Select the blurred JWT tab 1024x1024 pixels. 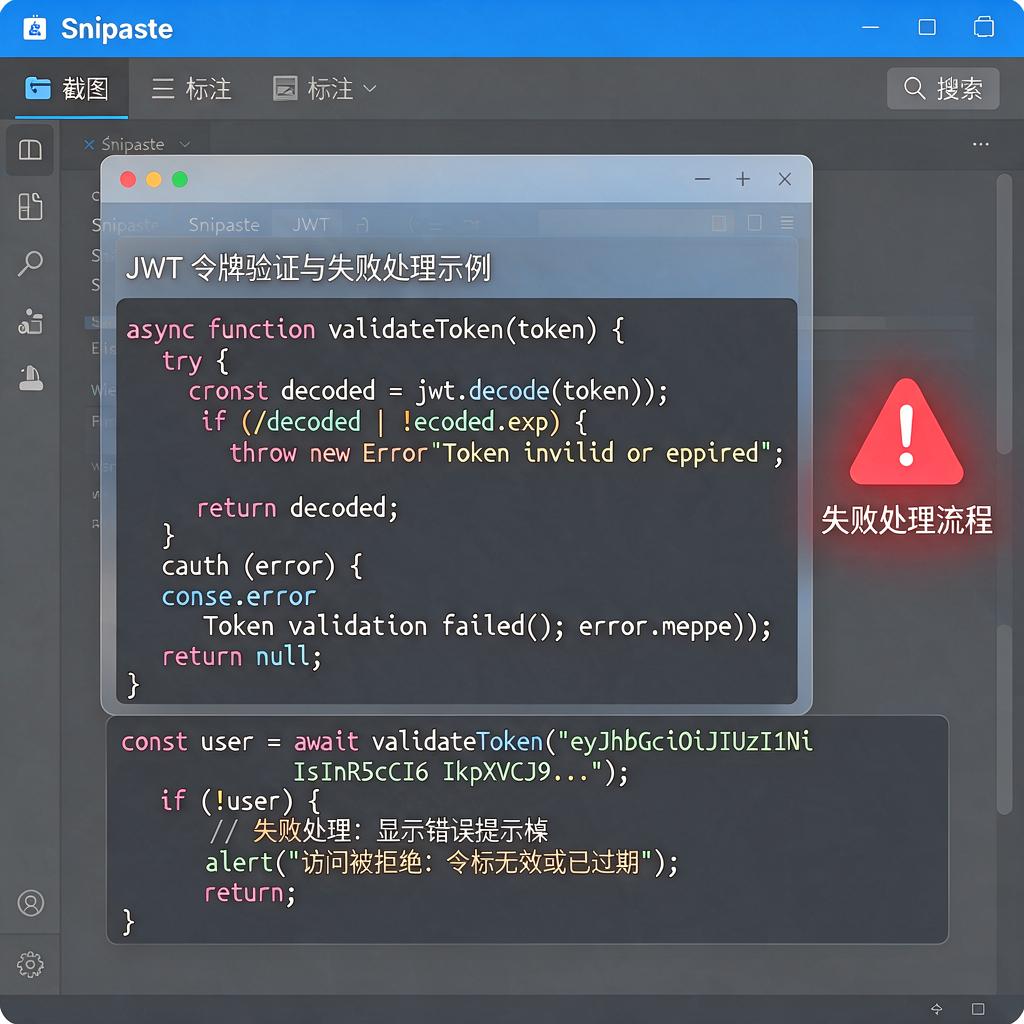coord(310,225)
